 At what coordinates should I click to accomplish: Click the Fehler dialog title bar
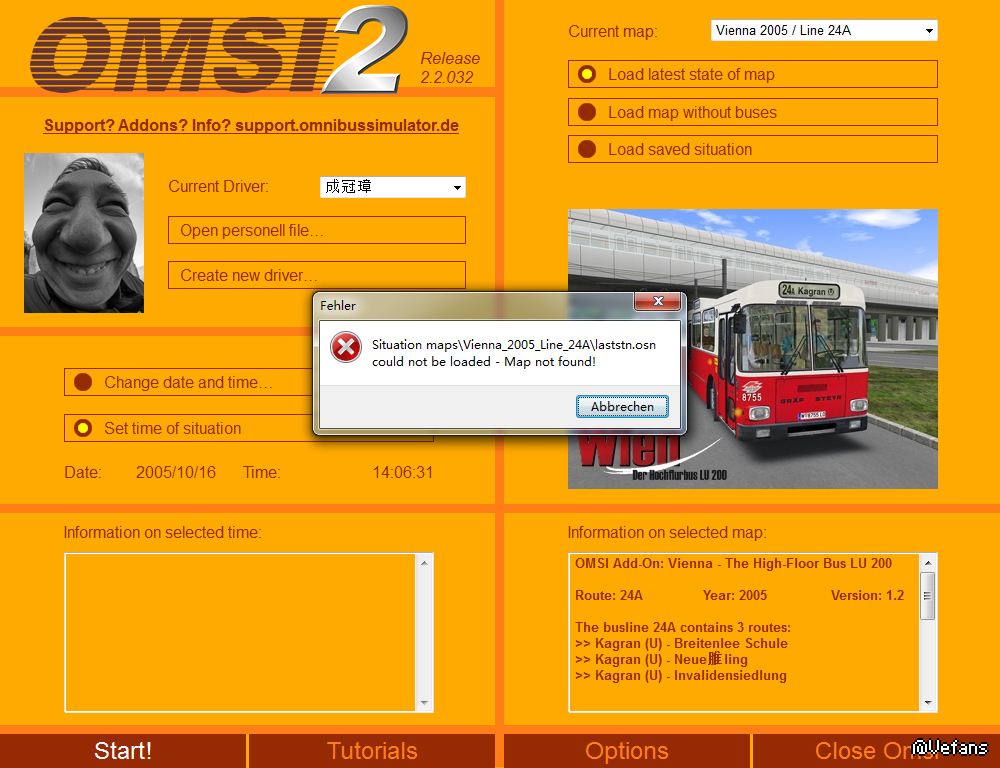click(475, 305)
